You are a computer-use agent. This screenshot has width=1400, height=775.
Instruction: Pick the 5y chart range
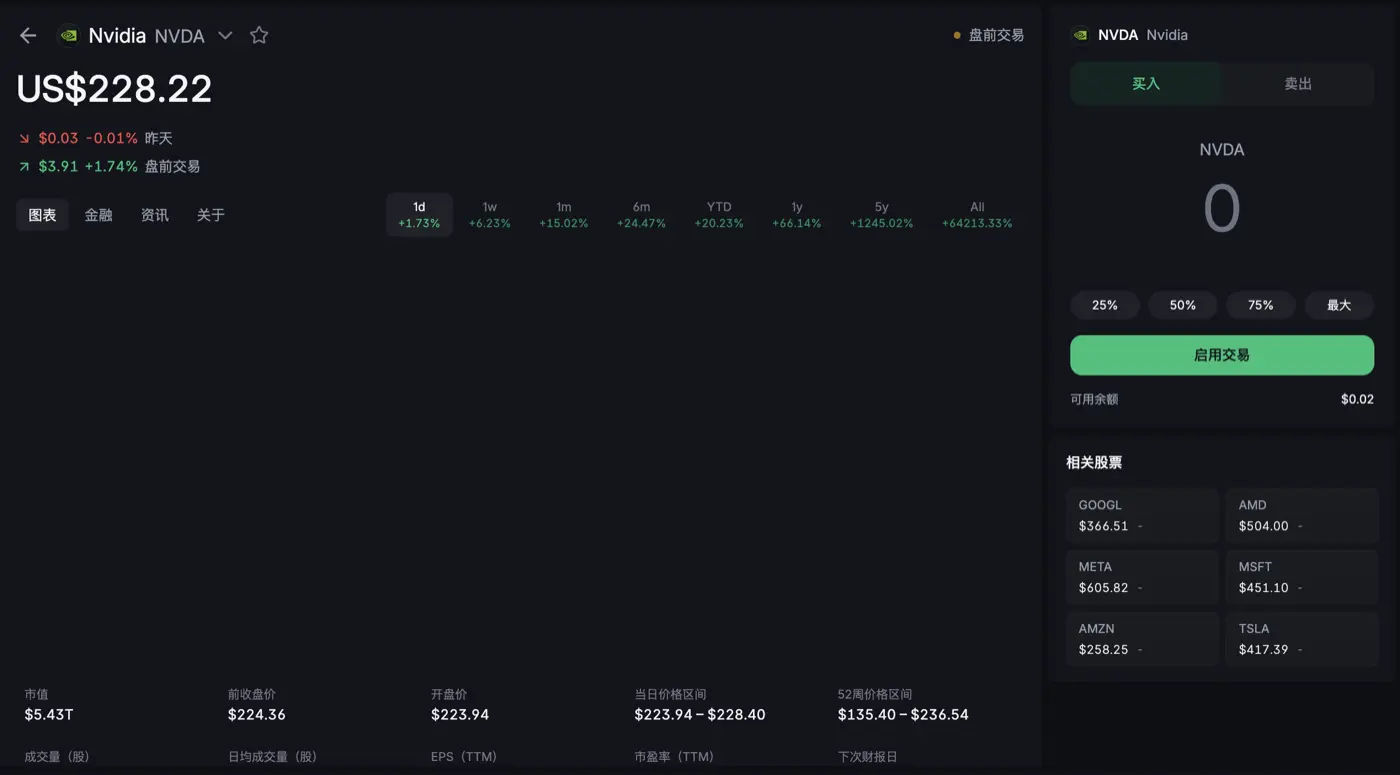[881, 215]
